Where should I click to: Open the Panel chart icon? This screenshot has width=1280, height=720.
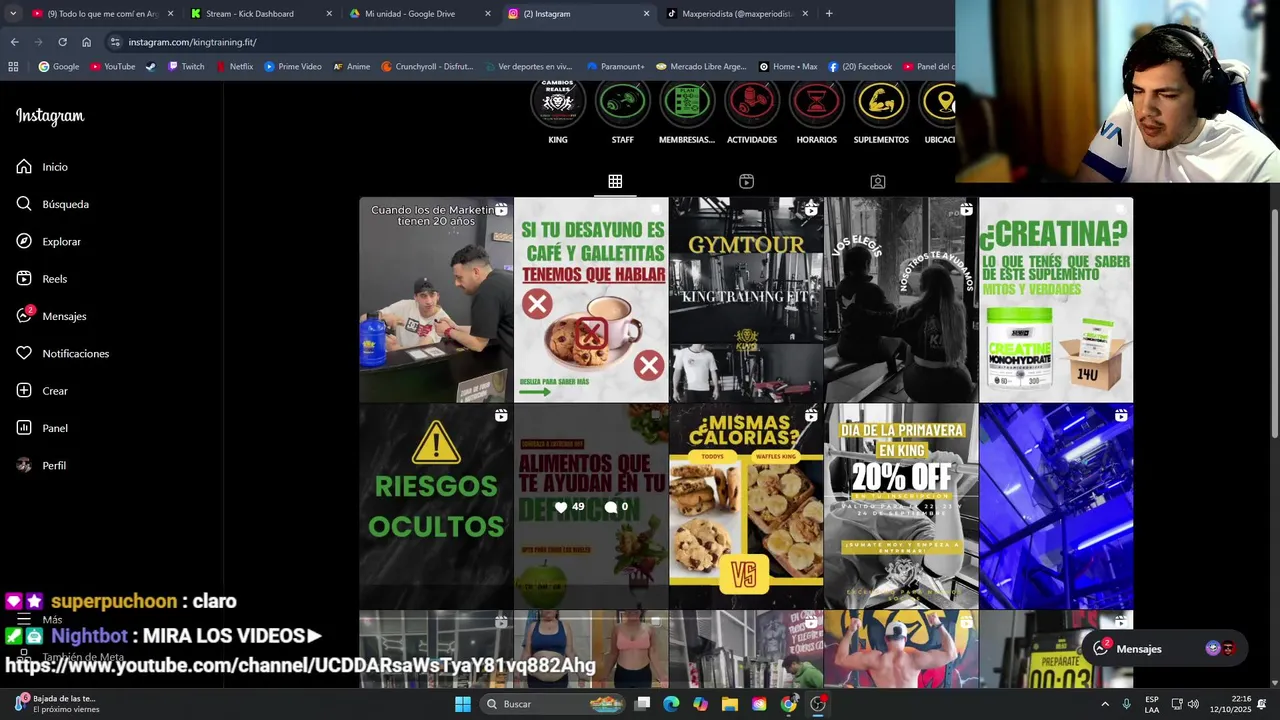point(24,428)
